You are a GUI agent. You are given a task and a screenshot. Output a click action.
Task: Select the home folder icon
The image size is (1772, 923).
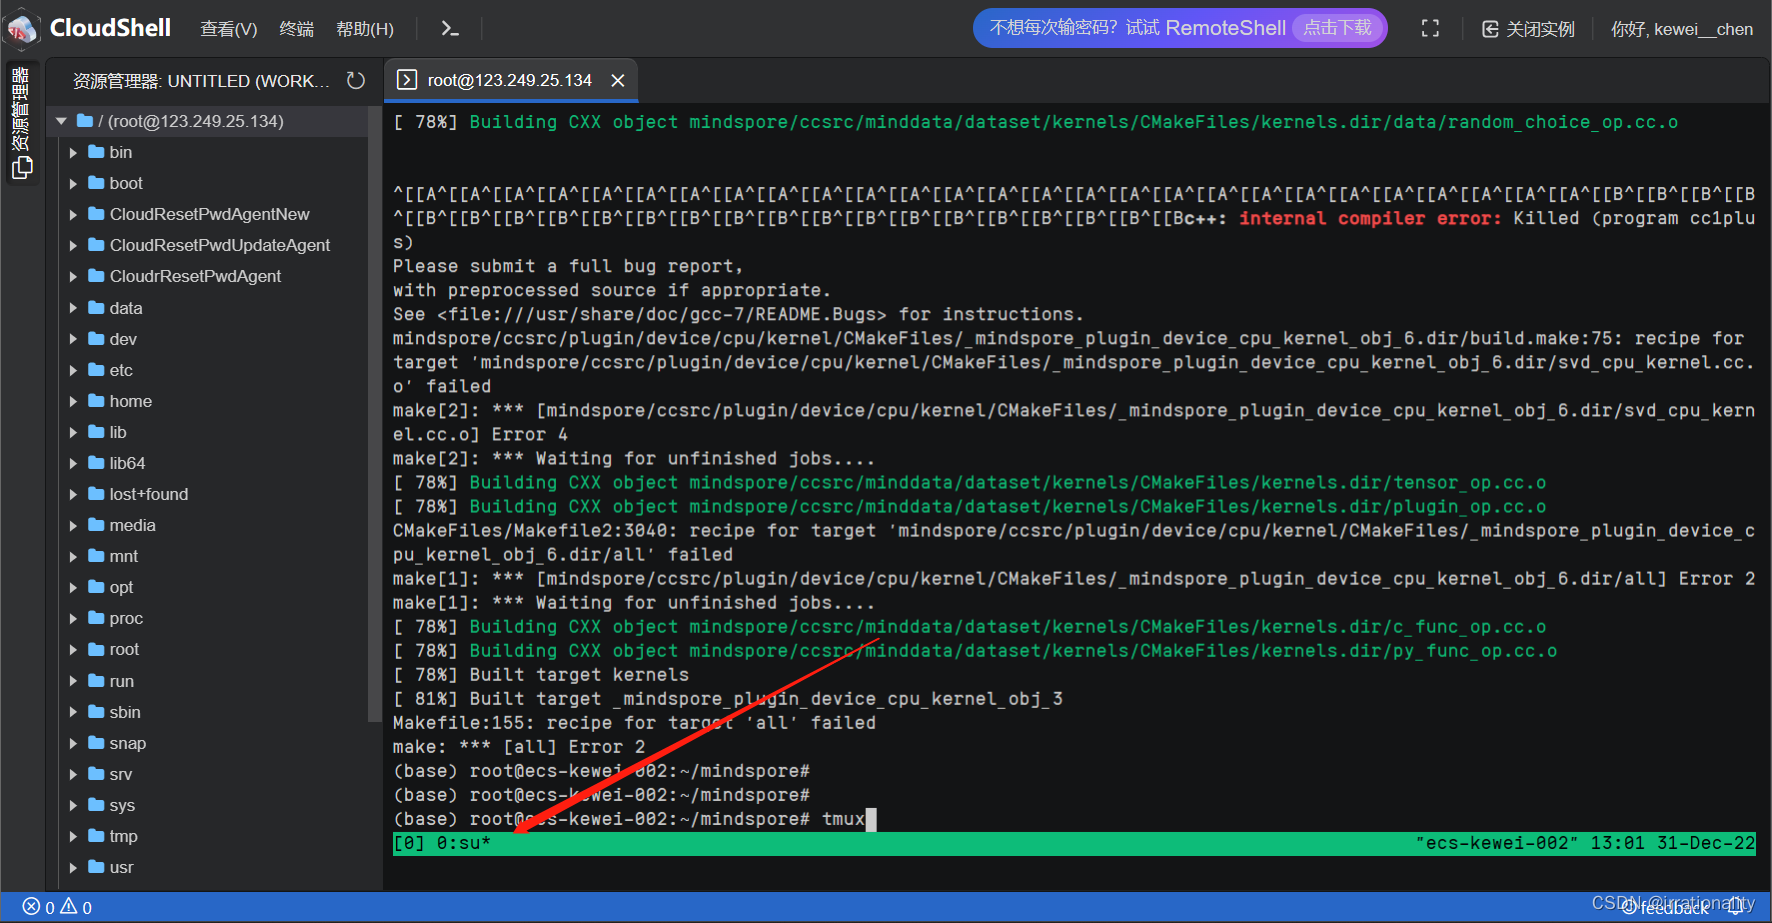pos(96,401)
